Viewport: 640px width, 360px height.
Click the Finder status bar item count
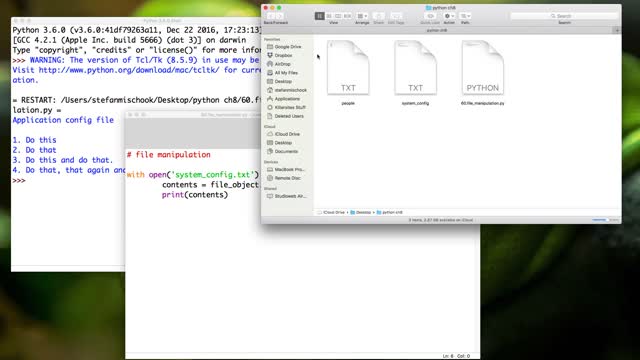pos(441,220)
